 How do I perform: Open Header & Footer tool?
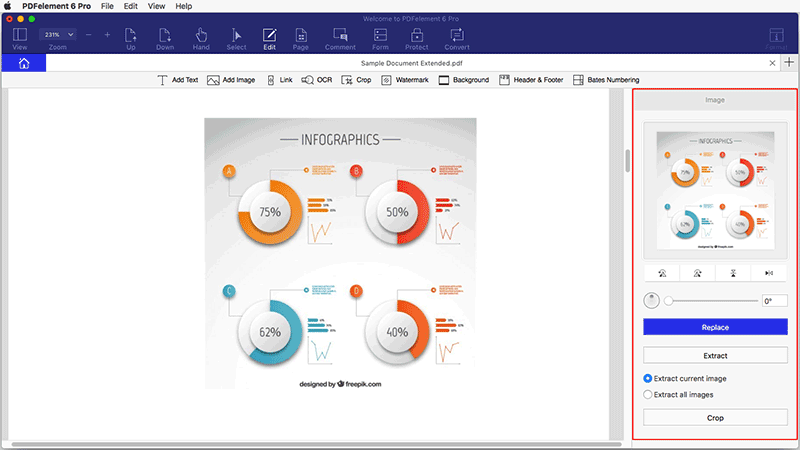pos(531,80)
